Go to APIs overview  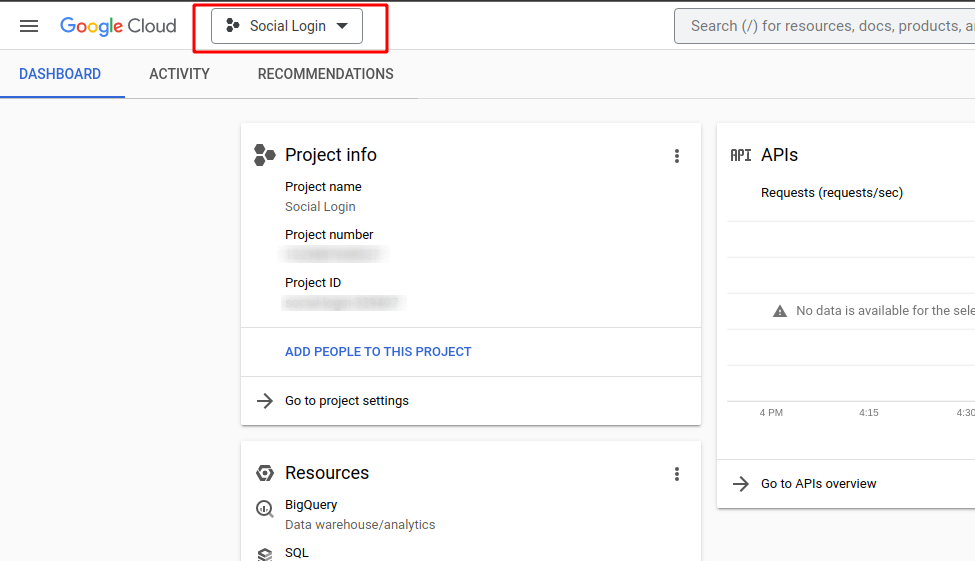click(x=818, y=484)
